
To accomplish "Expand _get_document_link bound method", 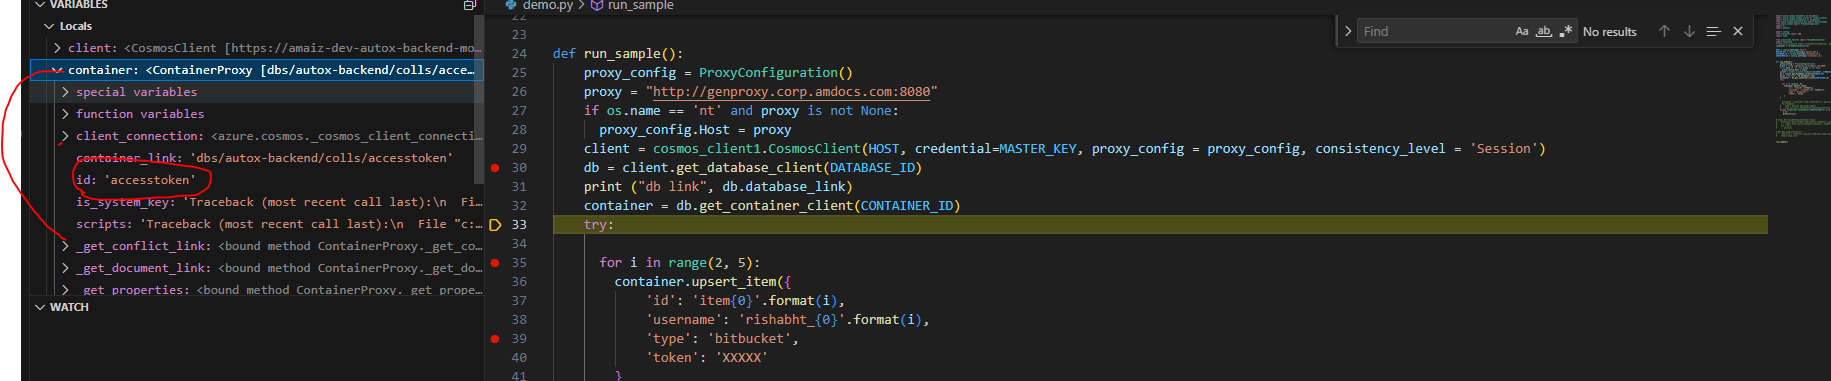I will 65,268.
